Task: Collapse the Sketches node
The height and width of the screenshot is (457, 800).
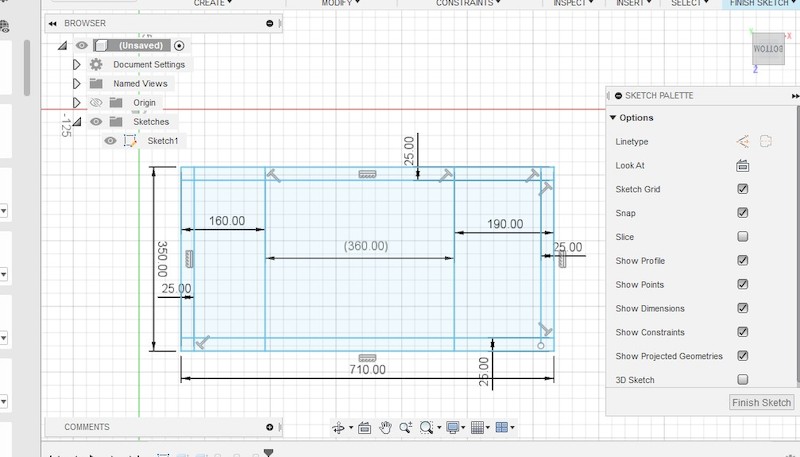Action: [x=77, y=121]
